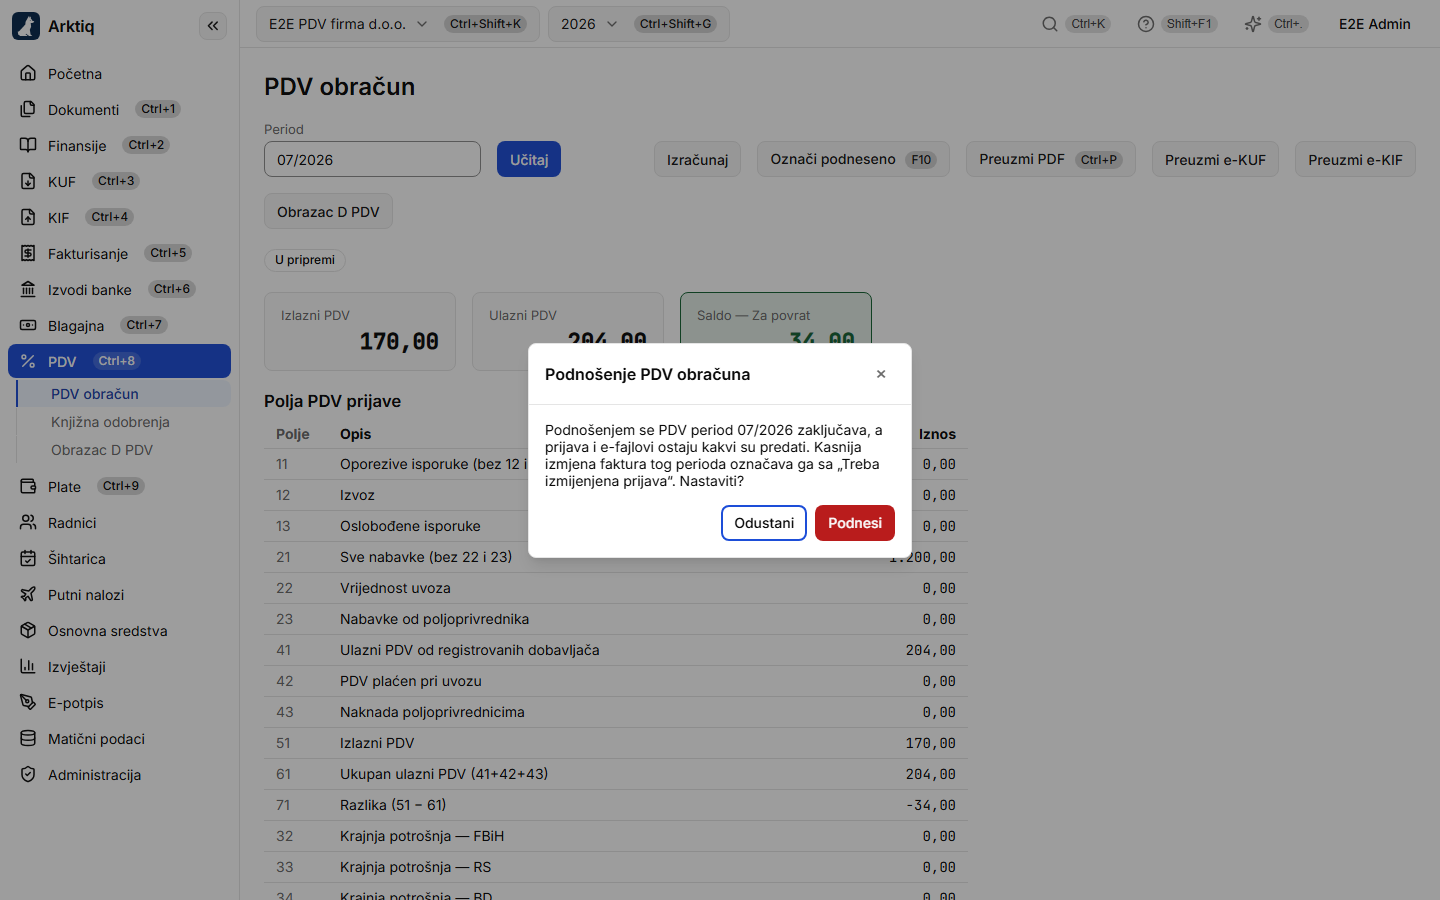Click the Plate payroll icon
1440x900 pixels.
point(28,486)
